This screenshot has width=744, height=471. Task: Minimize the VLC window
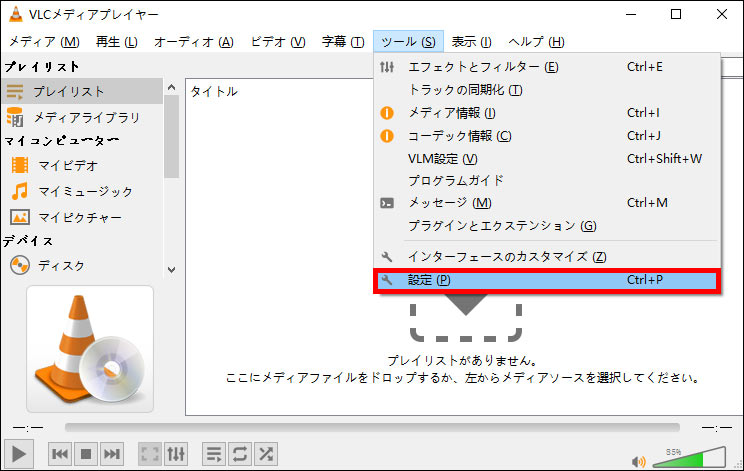631,14
